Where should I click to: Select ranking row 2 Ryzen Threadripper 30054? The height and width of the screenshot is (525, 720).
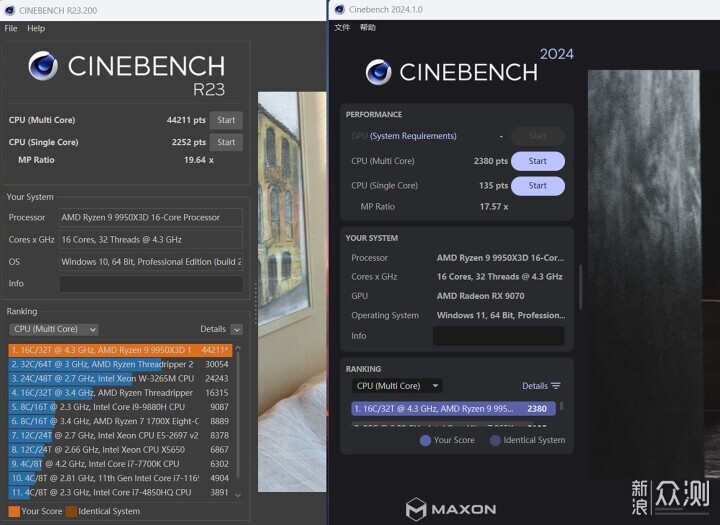[120, 364]
